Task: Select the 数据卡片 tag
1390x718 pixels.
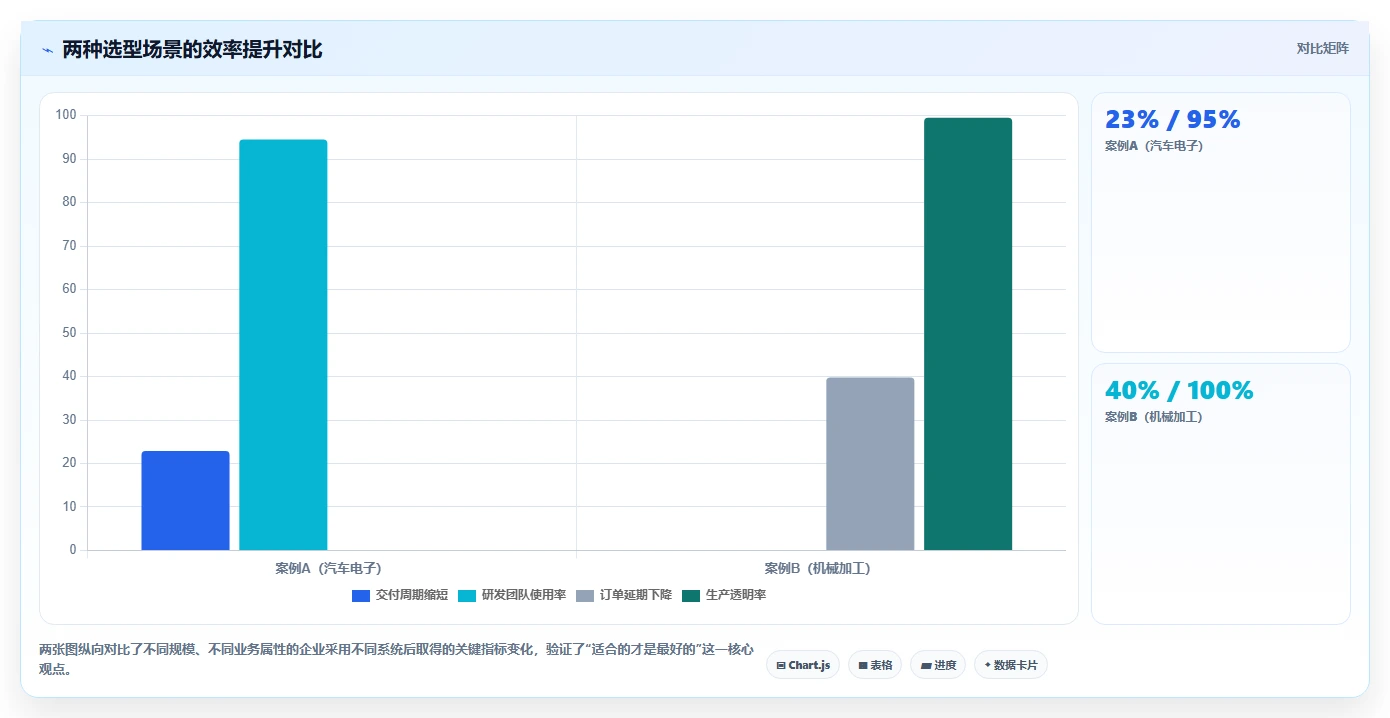Action: 1011,665
